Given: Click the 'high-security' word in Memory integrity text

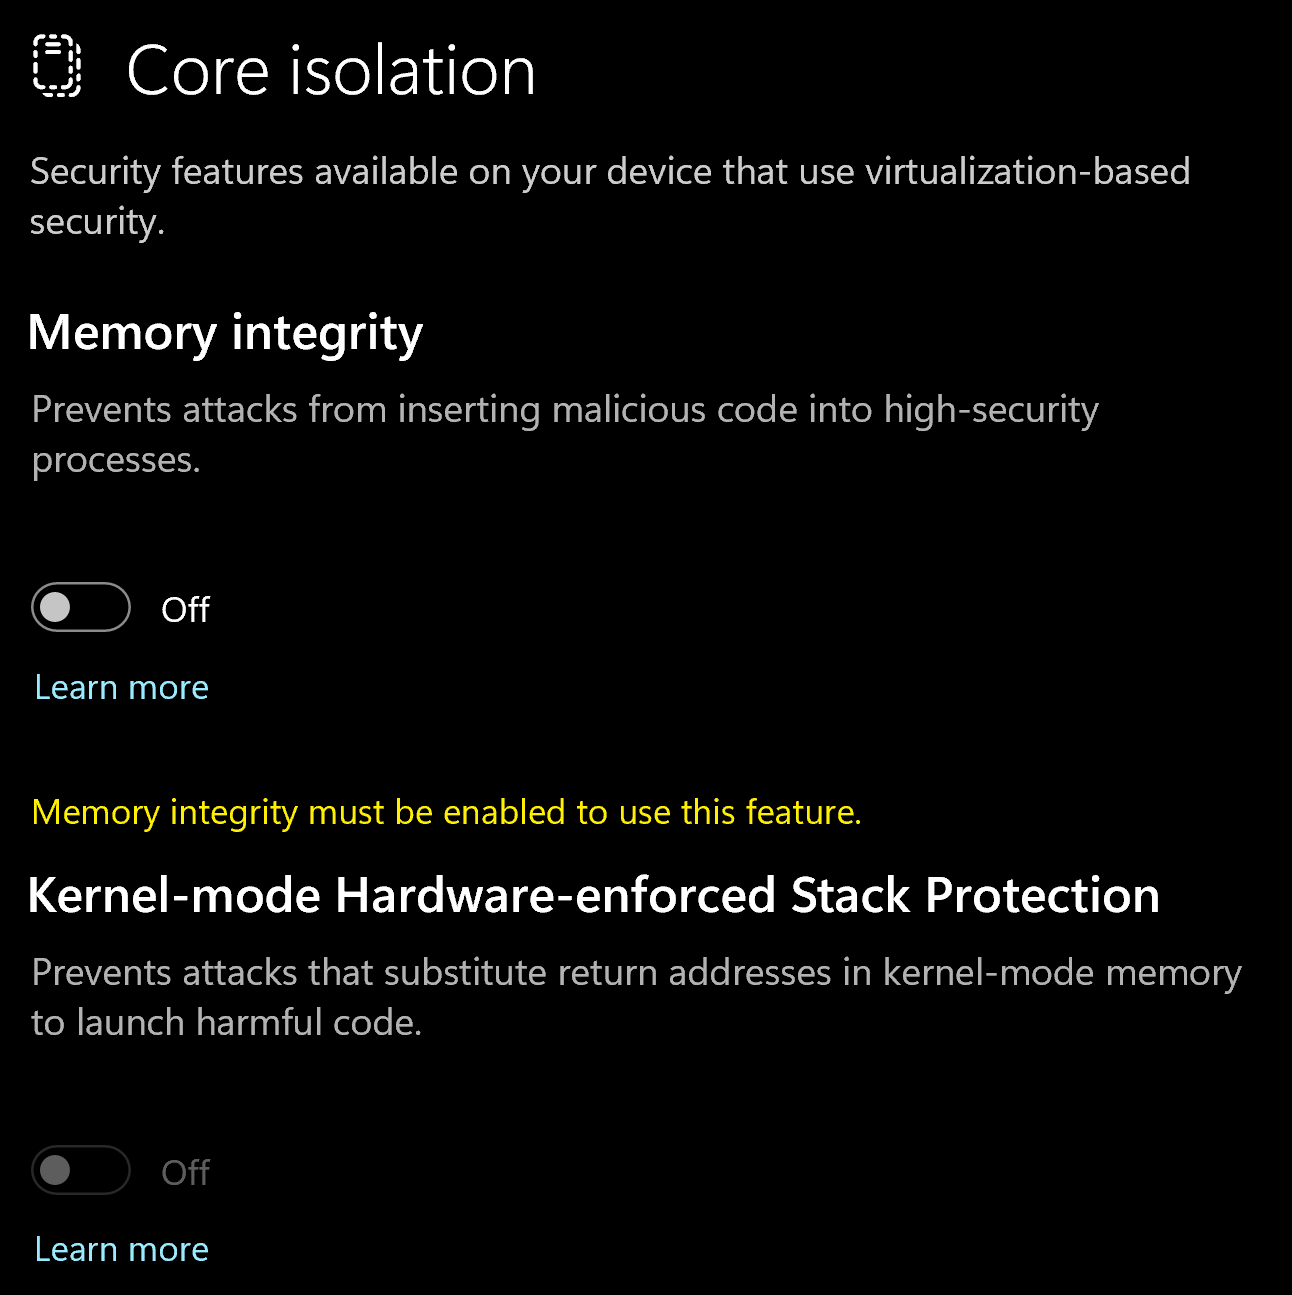Looking at the screenshot, I should pos(991,410).
